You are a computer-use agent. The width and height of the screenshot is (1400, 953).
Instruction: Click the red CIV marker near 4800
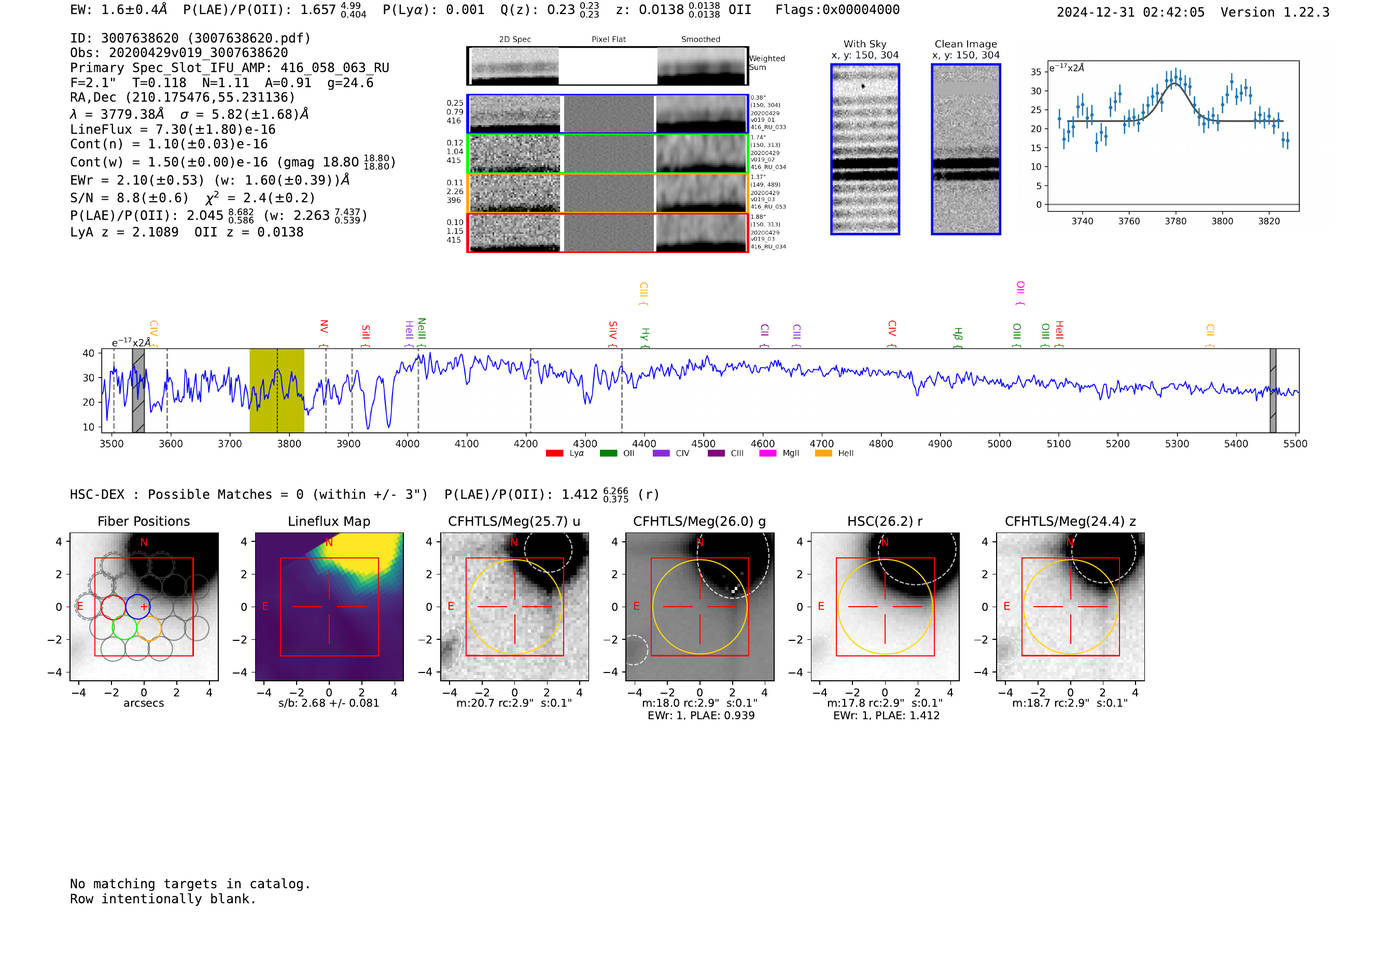pos(892,334)
